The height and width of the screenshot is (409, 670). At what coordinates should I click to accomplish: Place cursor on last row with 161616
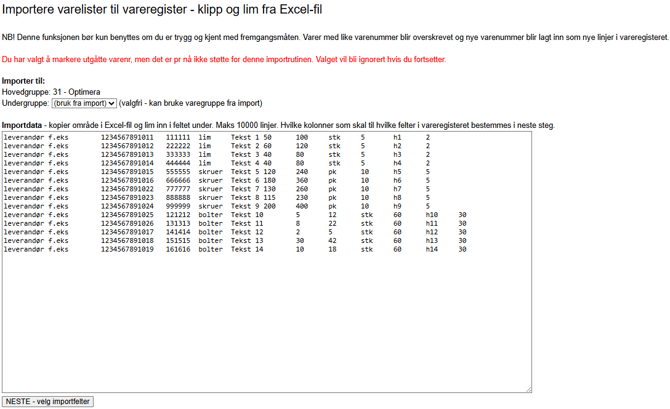[177, 249]
